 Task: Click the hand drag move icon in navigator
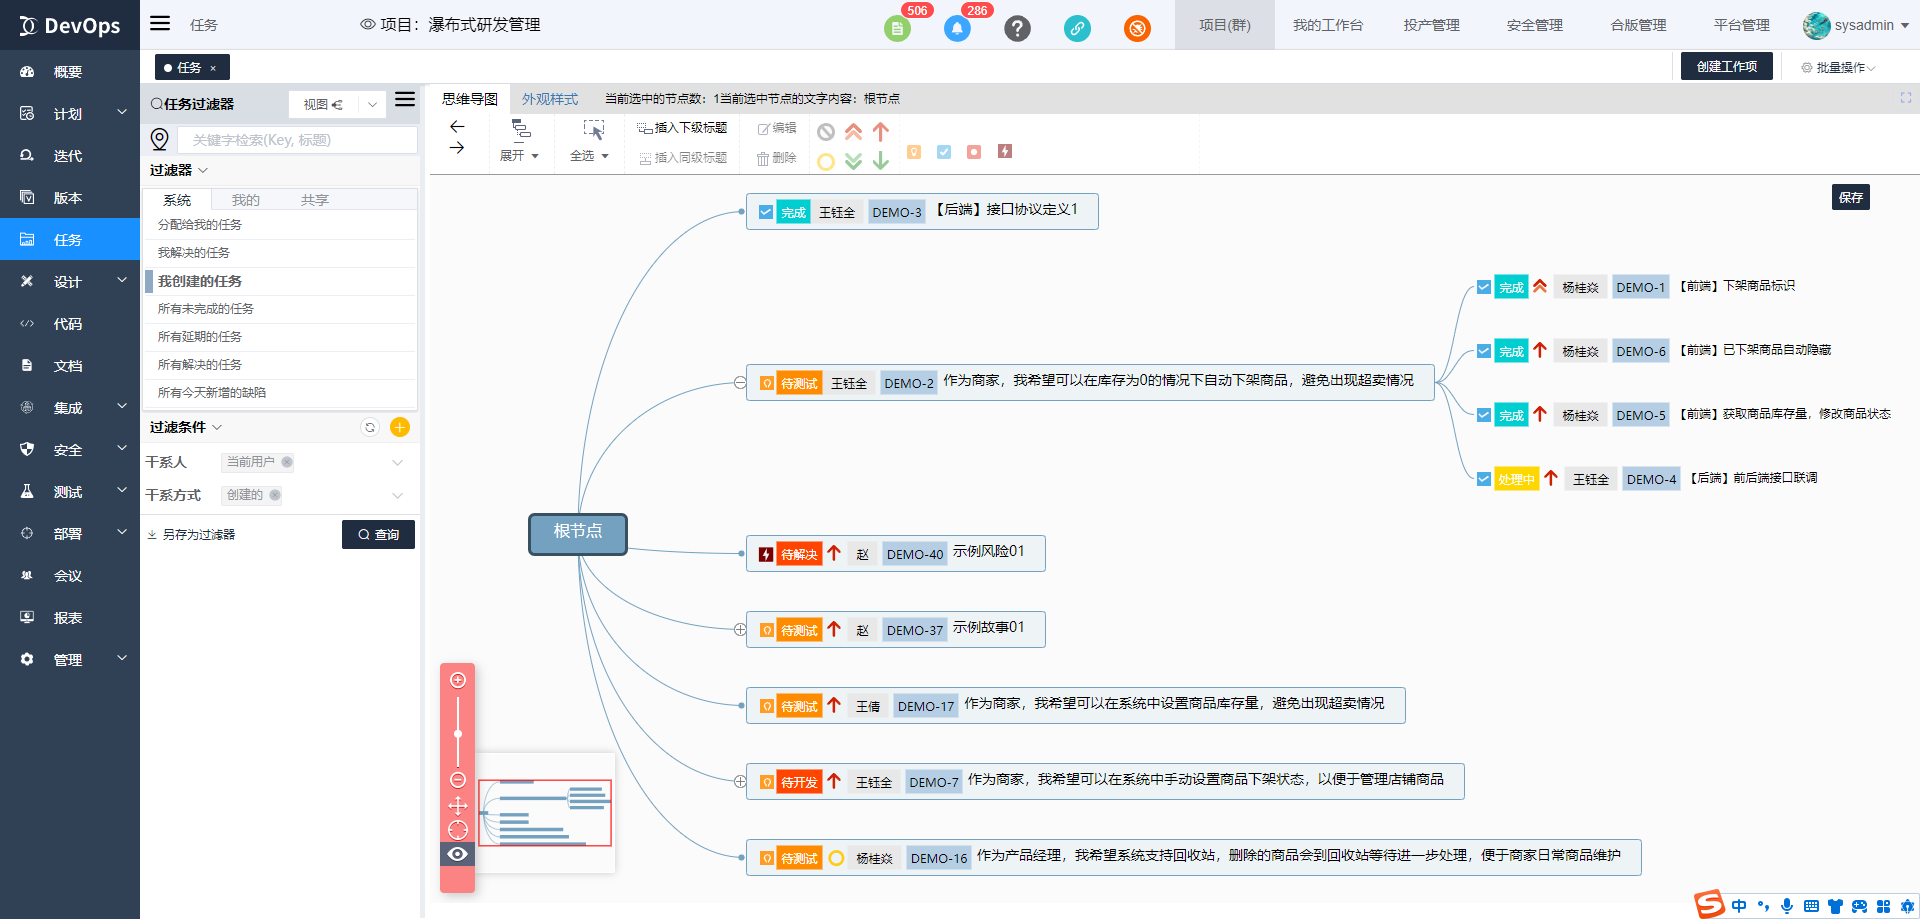click(x=458, y=805)
